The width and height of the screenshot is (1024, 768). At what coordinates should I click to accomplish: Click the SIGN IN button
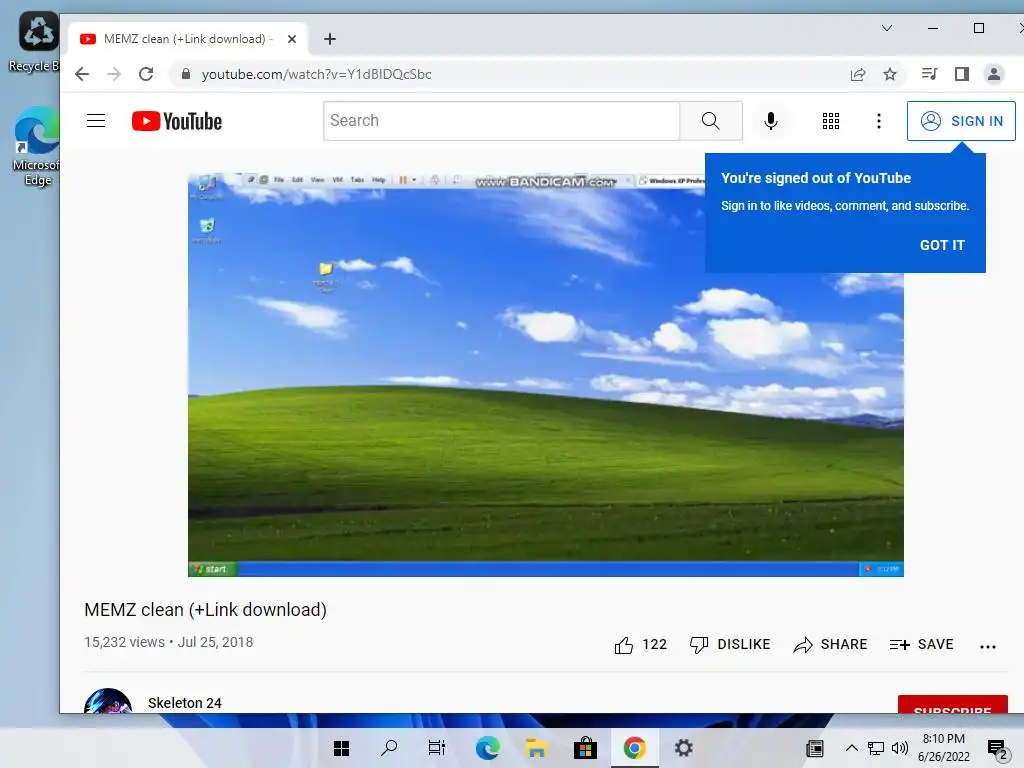961,121
